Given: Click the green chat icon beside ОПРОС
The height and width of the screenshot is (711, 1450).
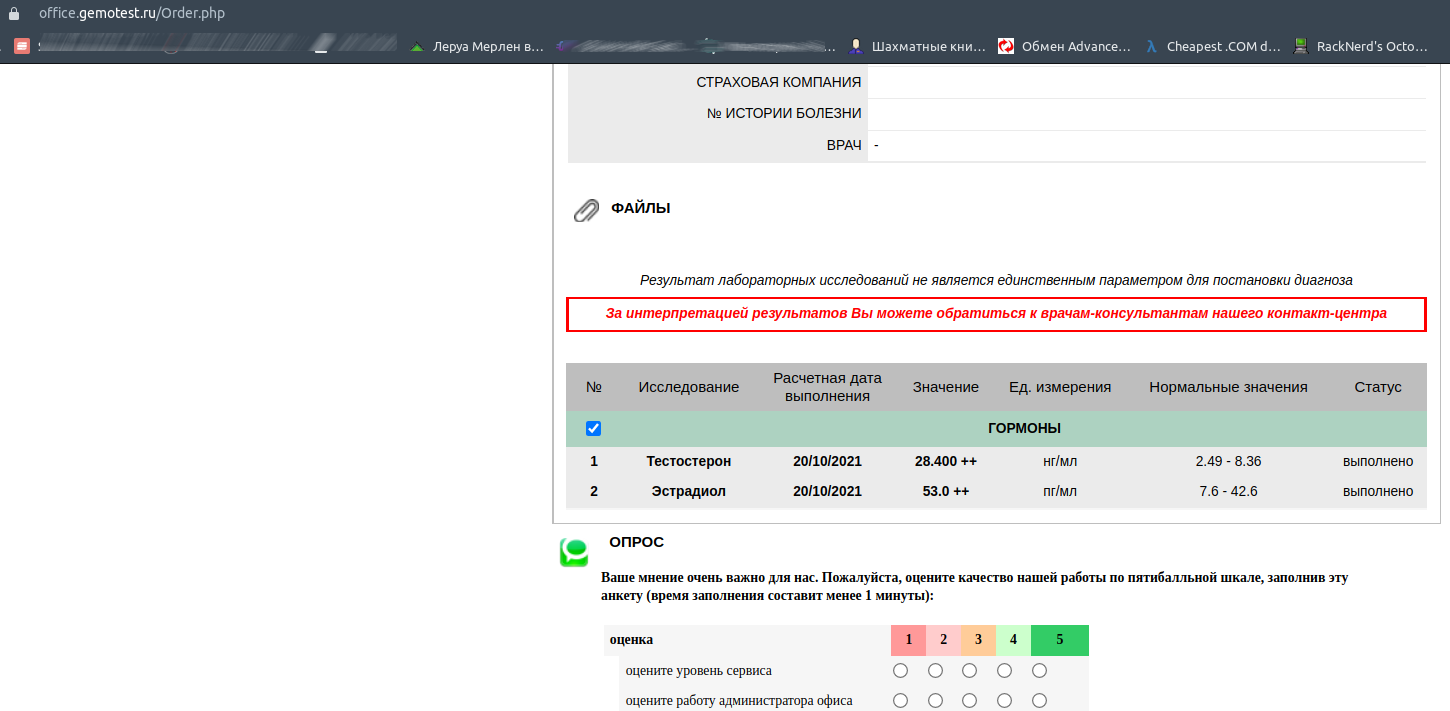Looking at the screenshot, I should pos(574,552).
